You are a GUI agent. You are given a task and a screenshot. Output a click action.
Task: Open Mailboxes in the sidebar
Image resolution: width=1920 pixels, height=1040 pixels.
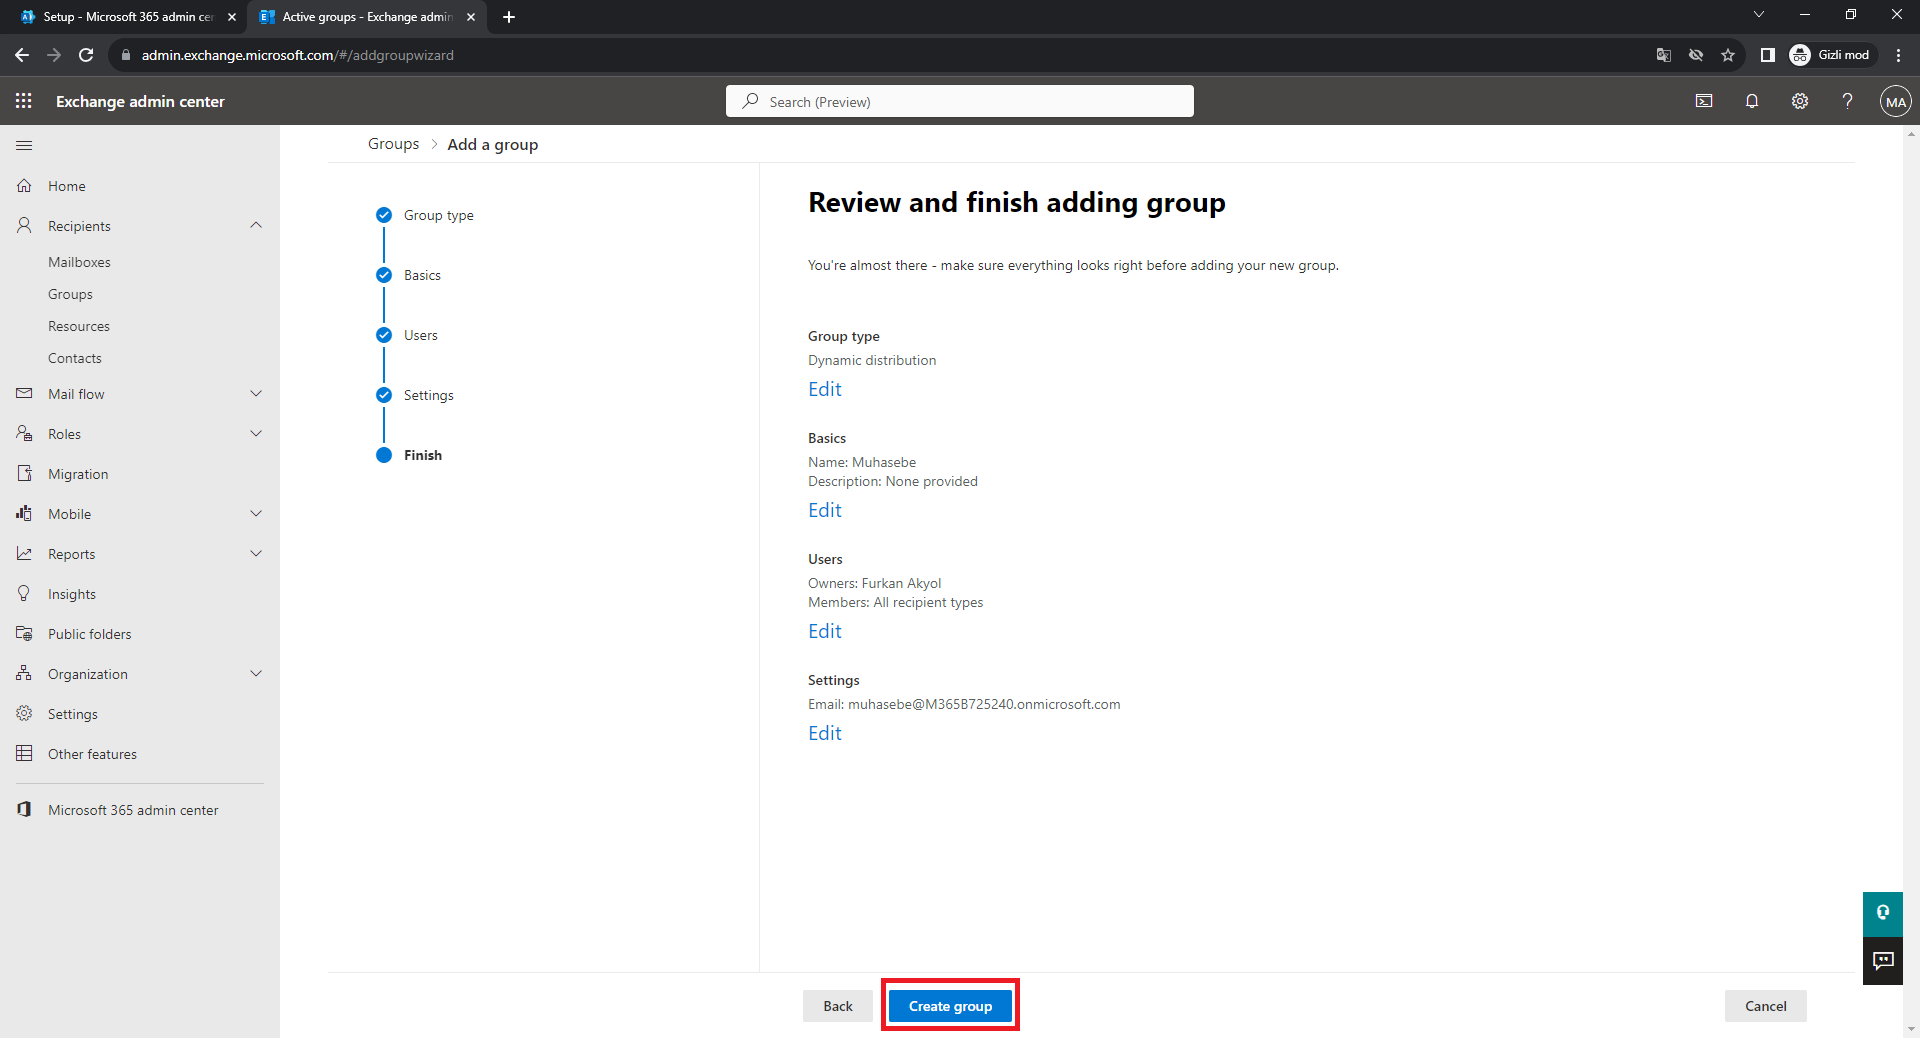[x=79, y=262]
